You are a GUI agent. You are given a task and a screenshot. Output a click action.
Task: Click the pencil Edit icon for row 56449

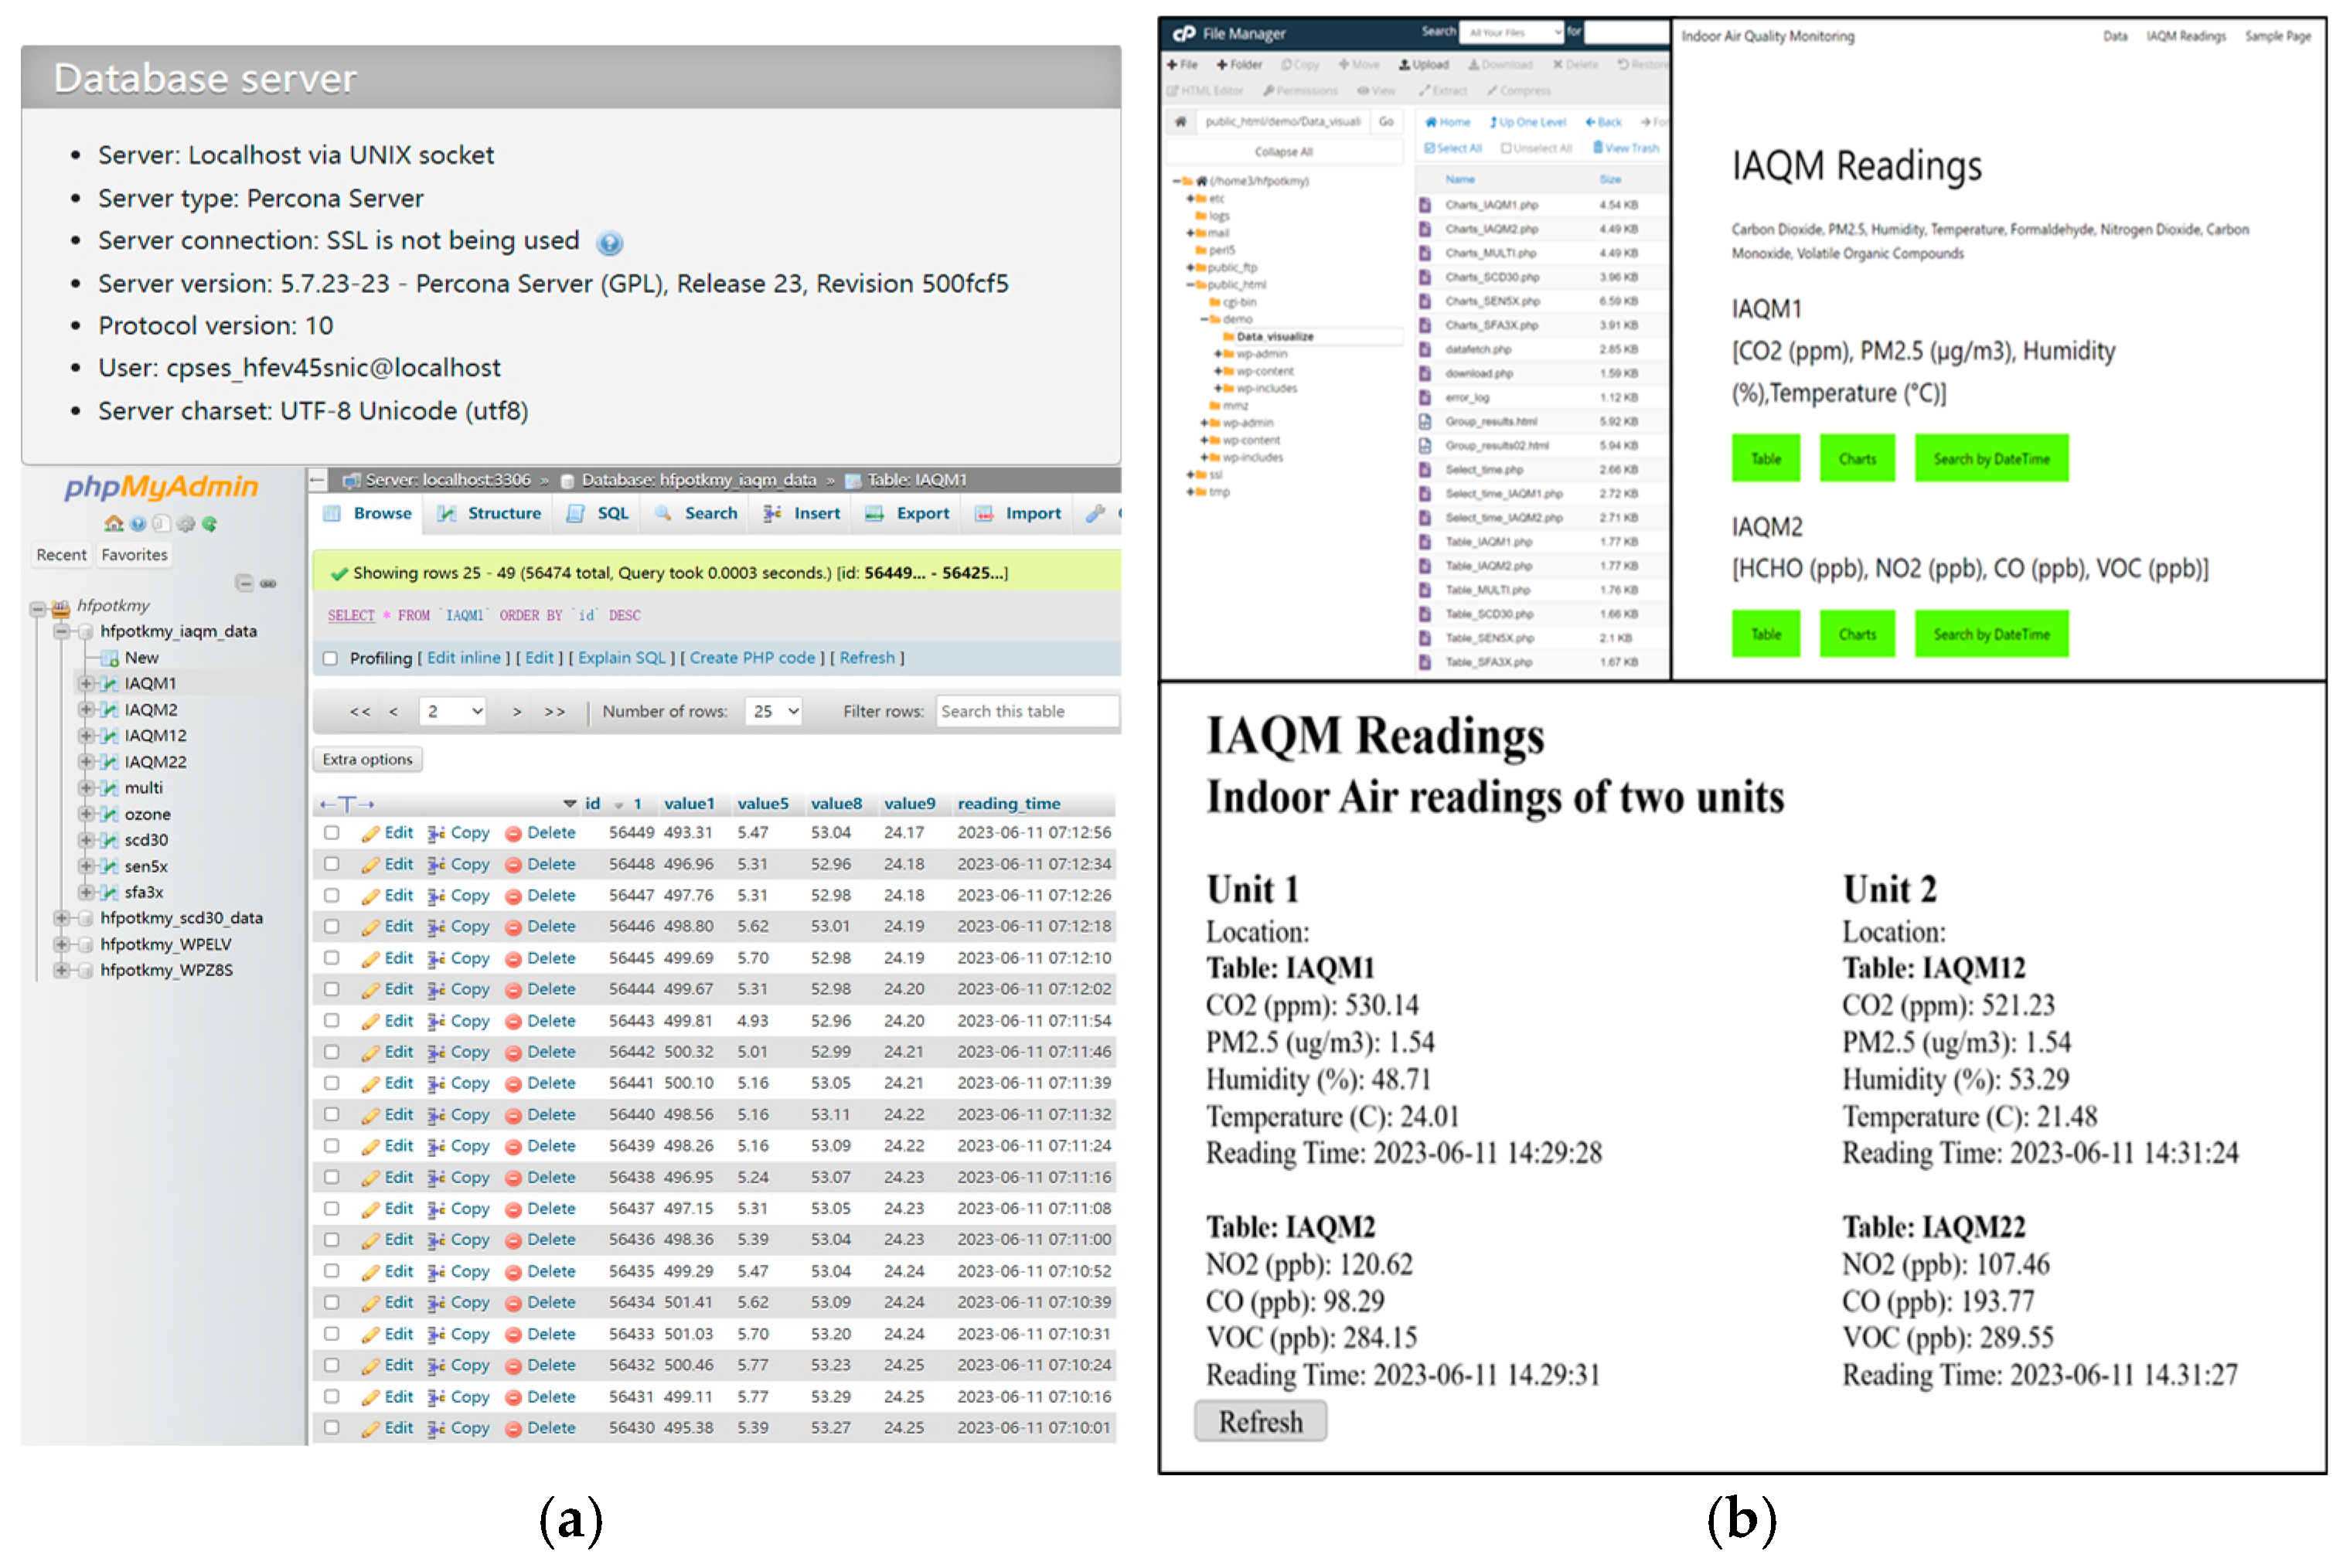coord(371,834)
